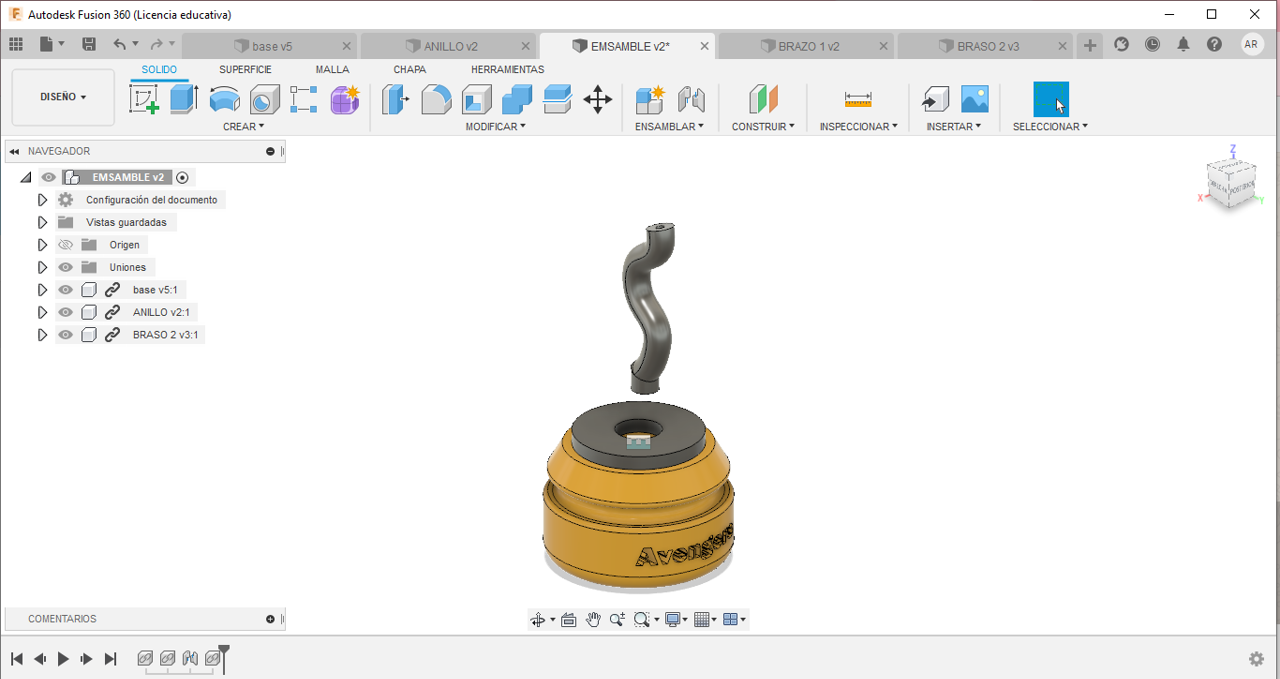
Task: Expand Vistas guardadas
Action: (x=42, y=222)
